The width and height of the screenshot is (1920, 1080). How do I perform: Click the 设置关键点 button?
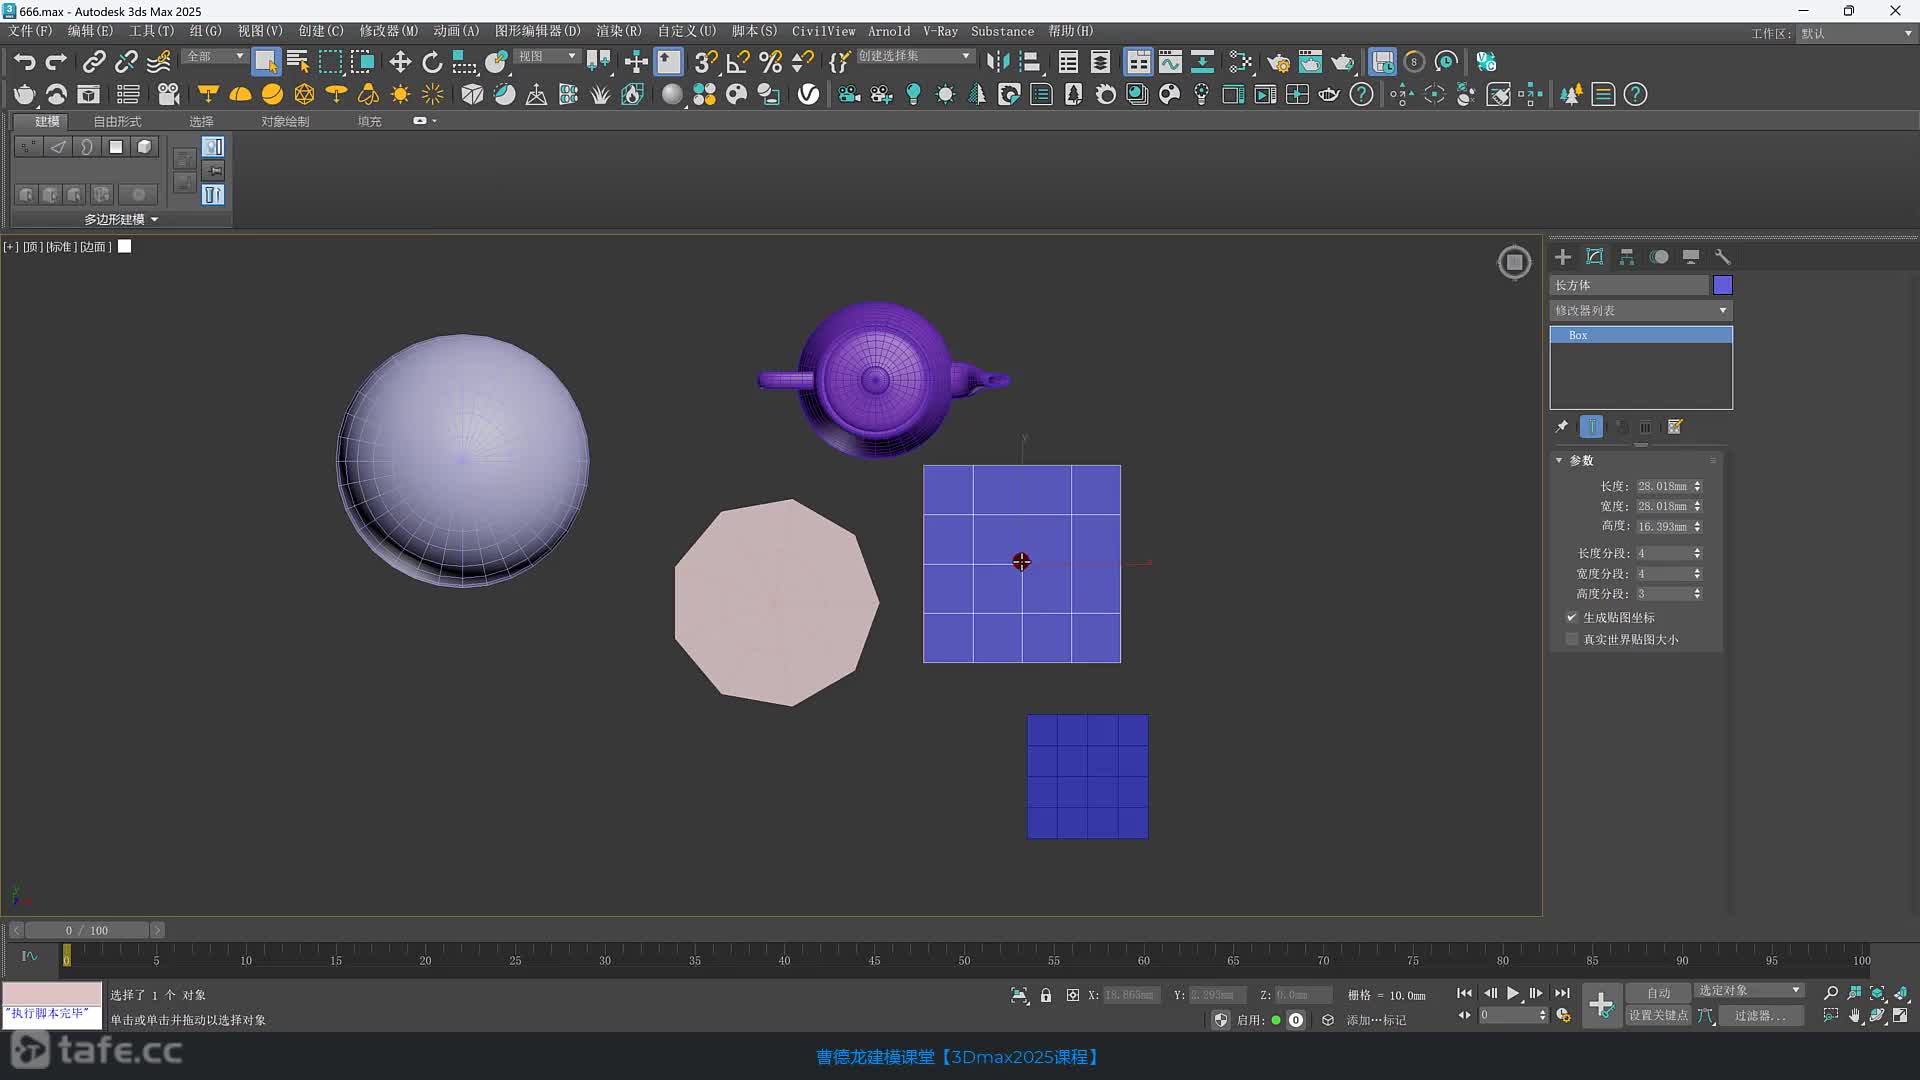[x=1659, y=1015]
